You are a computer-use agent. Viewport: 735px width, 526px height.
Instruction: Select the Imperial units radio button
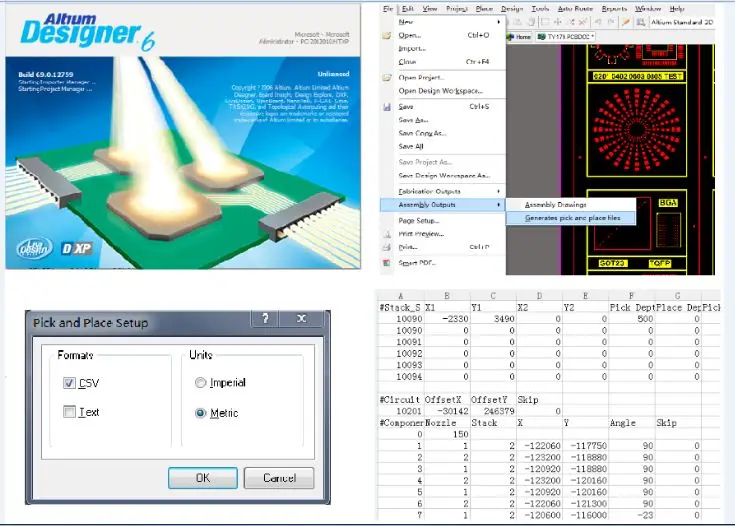[x=200, y=383]
